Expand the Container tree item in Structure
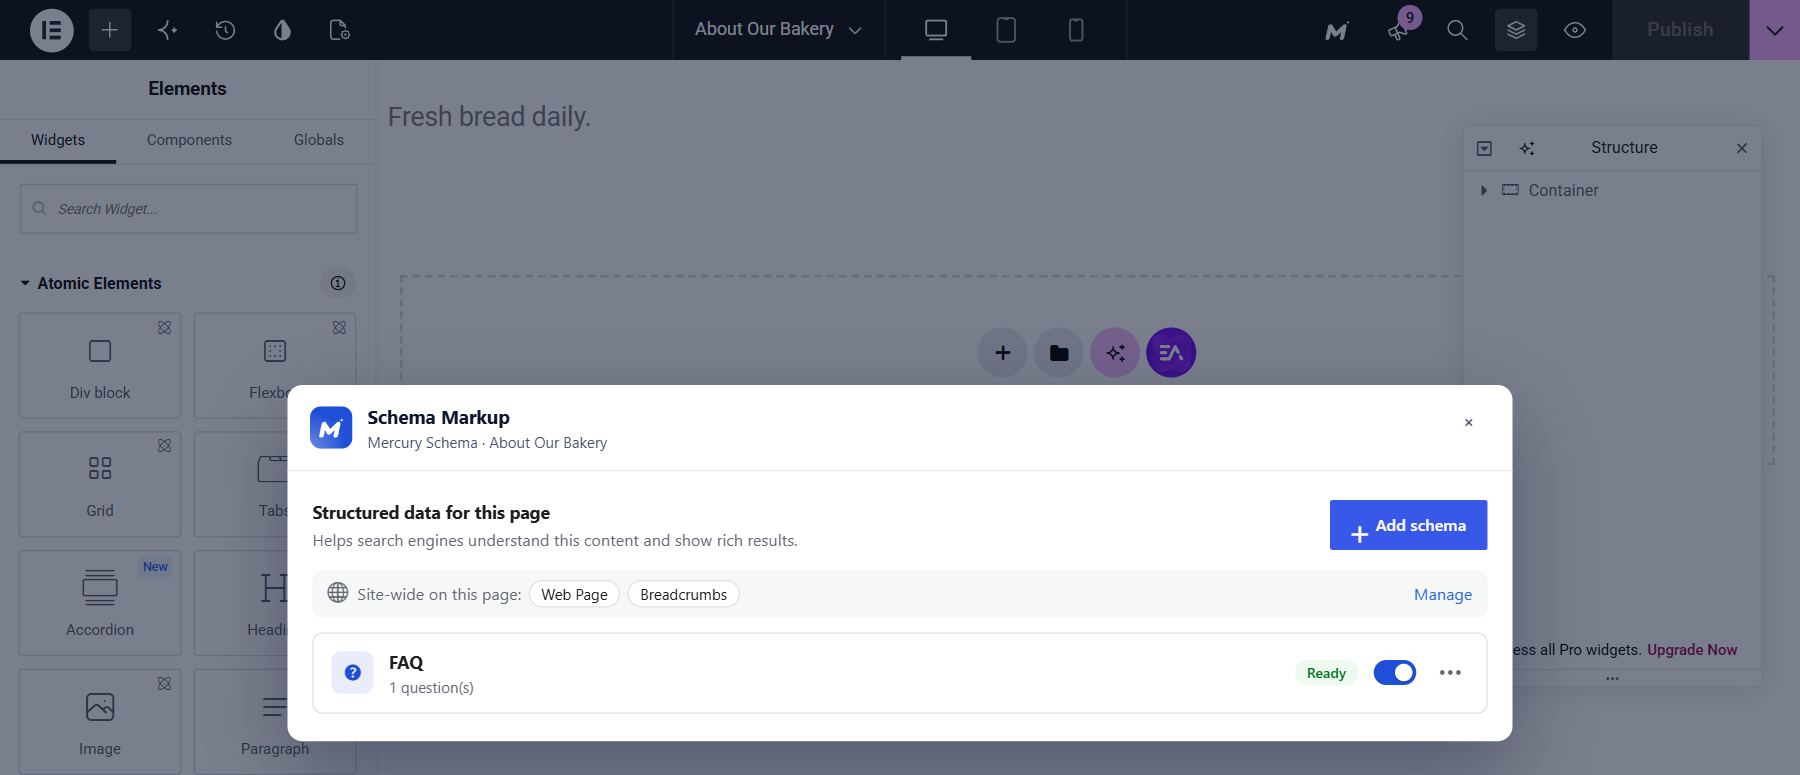This screenshot has width=1800, height=775. pyautogui.click(x=1484, y=190)
